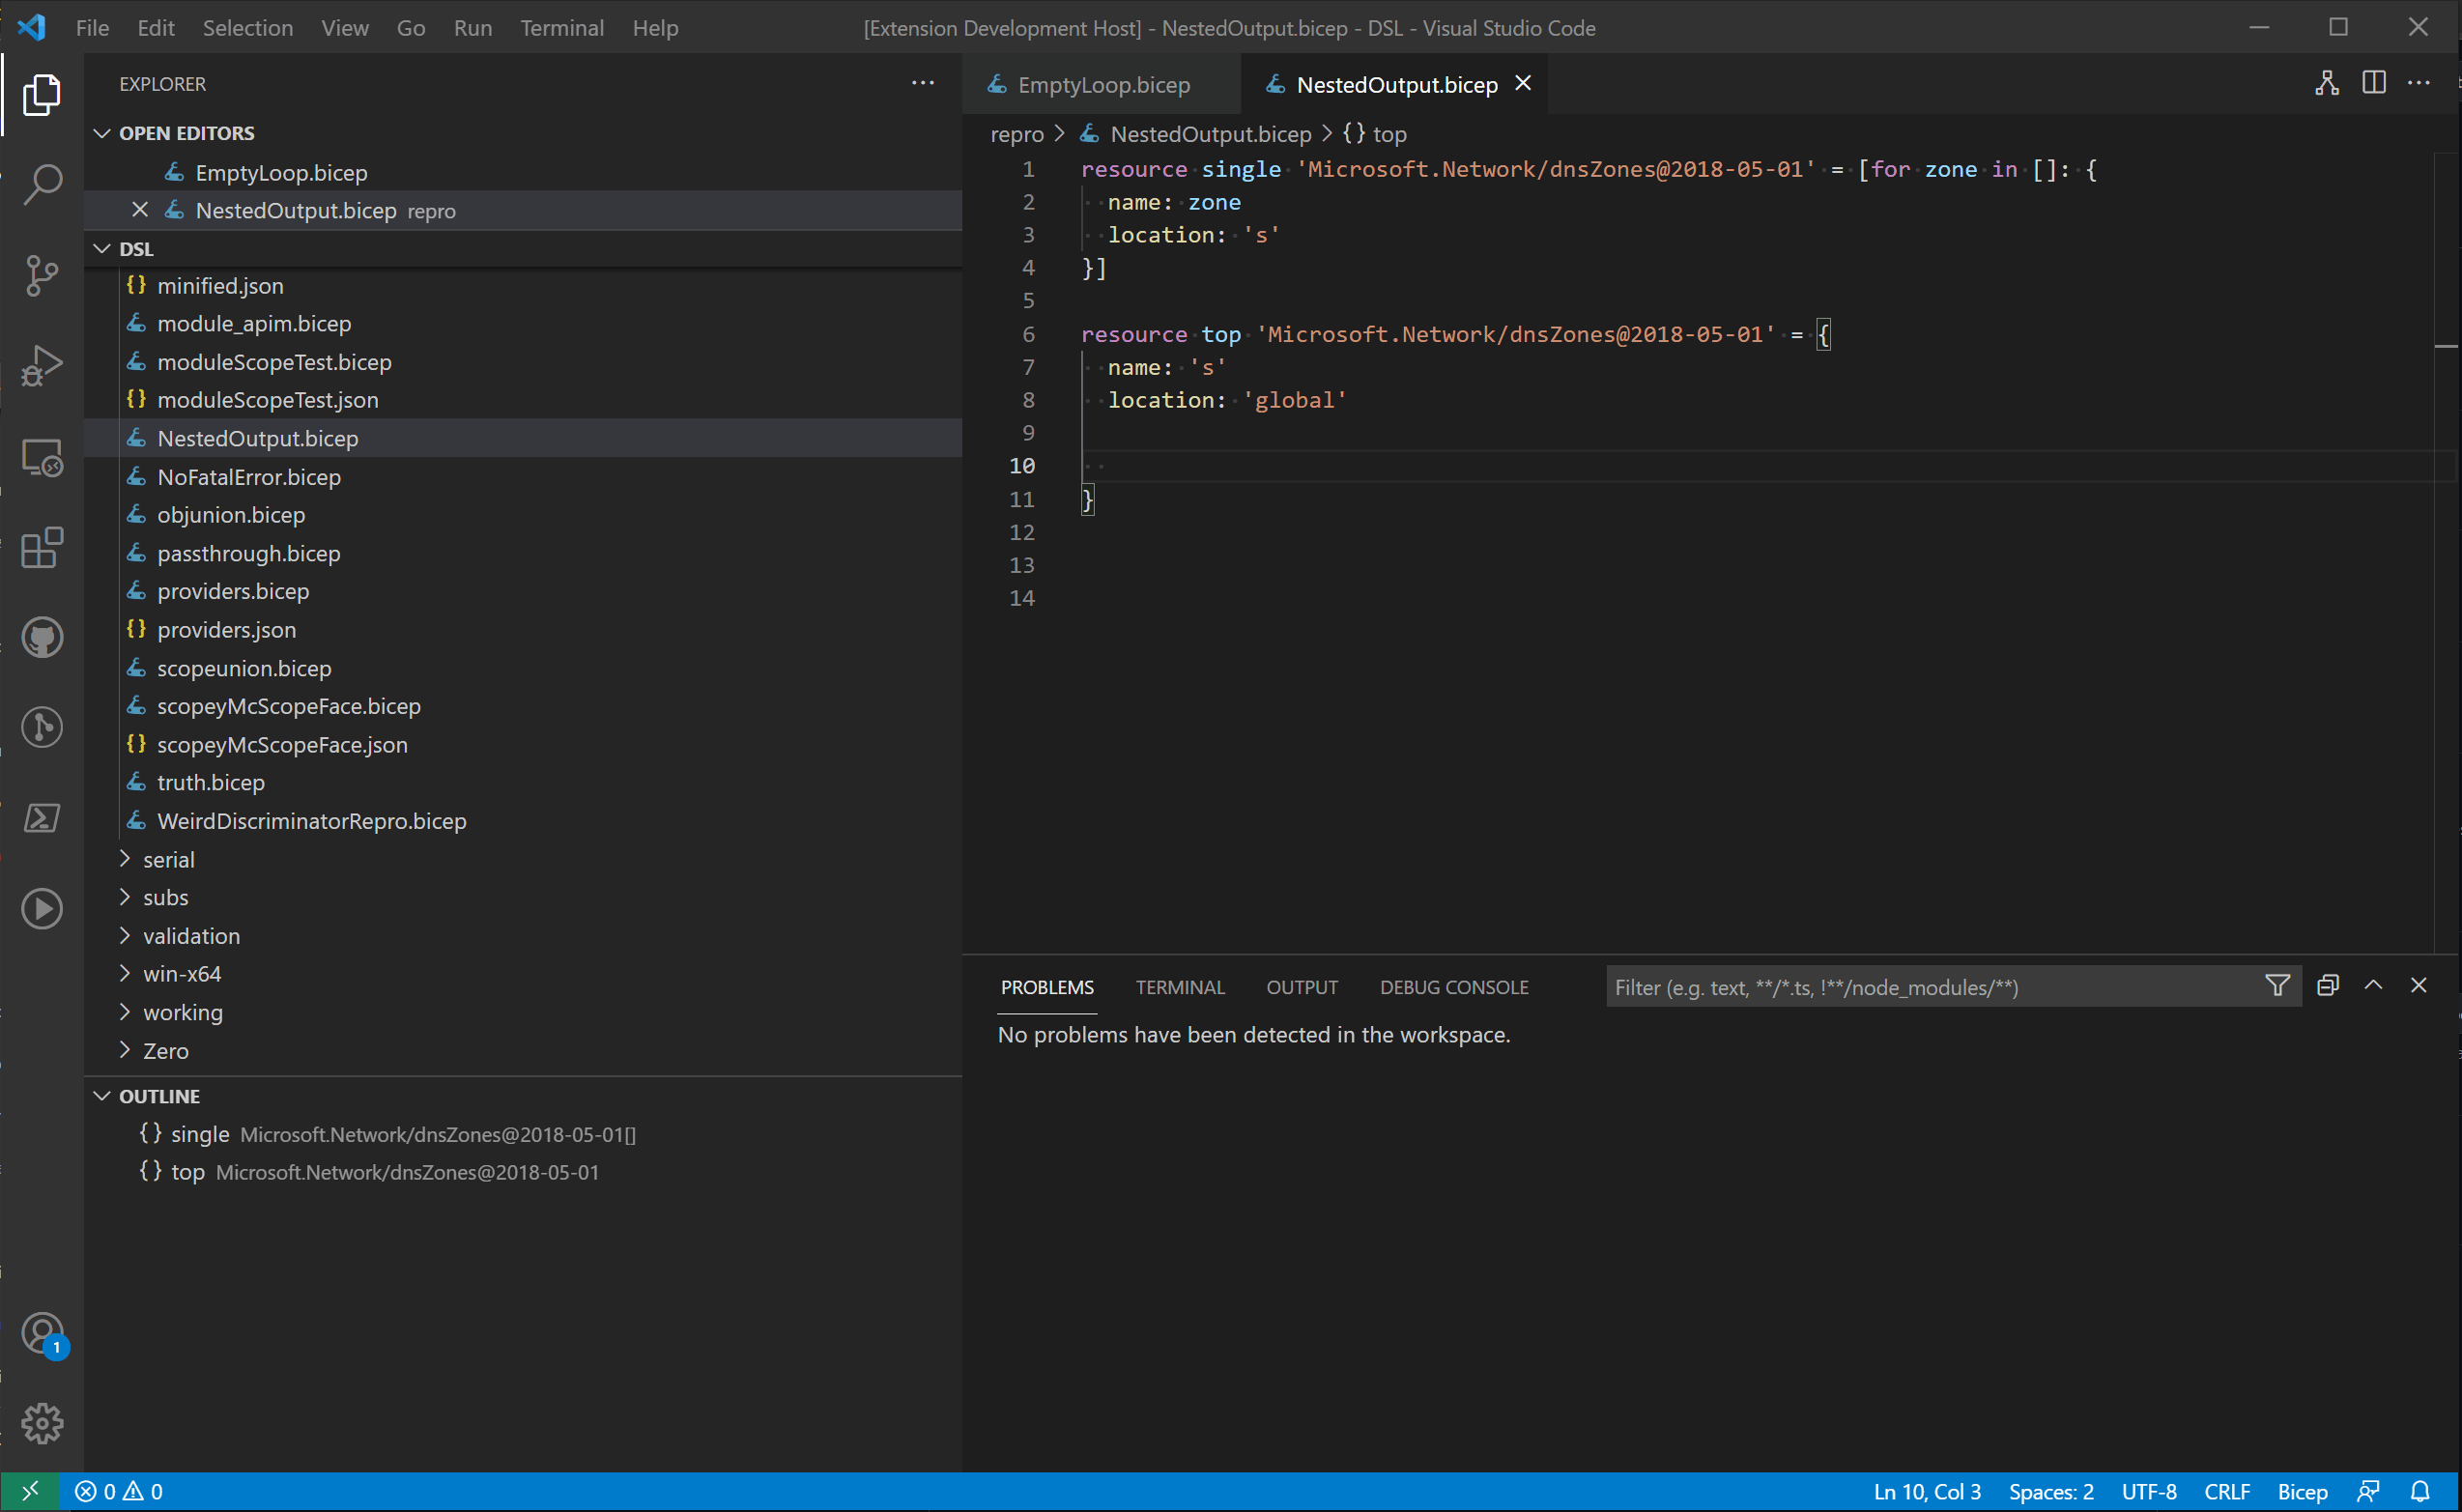Image resolution: width=2462 pixels, height=1512 pixels.
Task: Toggle the problems filter funnel icon
Action: coord(2277,986)
